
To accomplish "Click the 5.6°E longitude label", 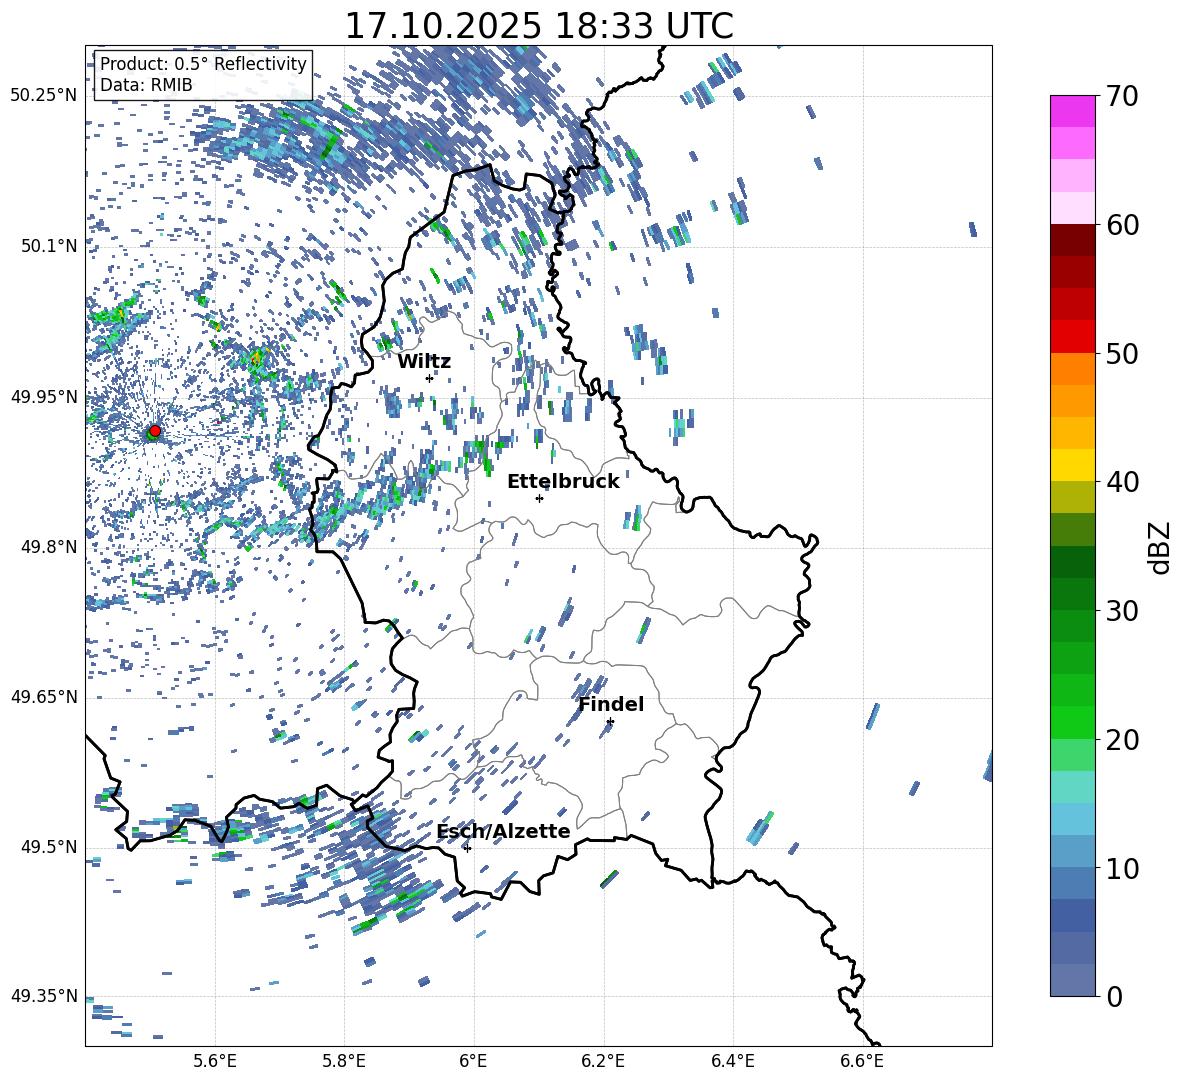I will tap(215, 1061).
